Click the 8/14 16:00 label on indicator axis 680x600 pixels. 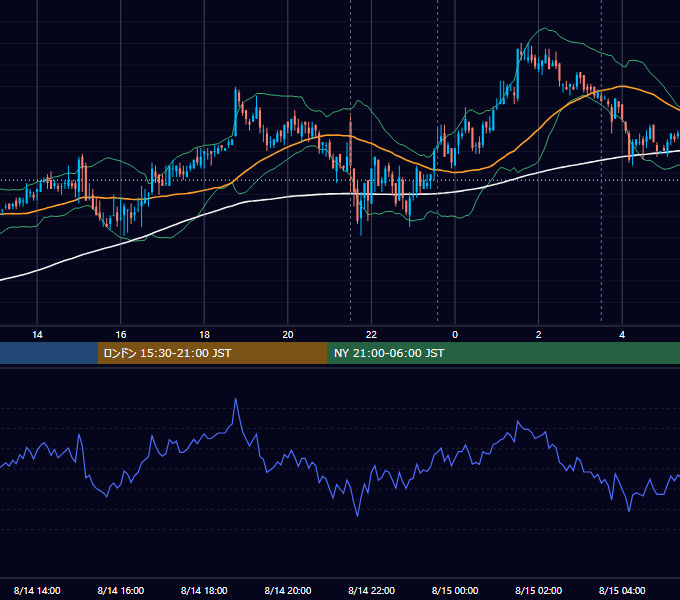[x=121, y=590]
